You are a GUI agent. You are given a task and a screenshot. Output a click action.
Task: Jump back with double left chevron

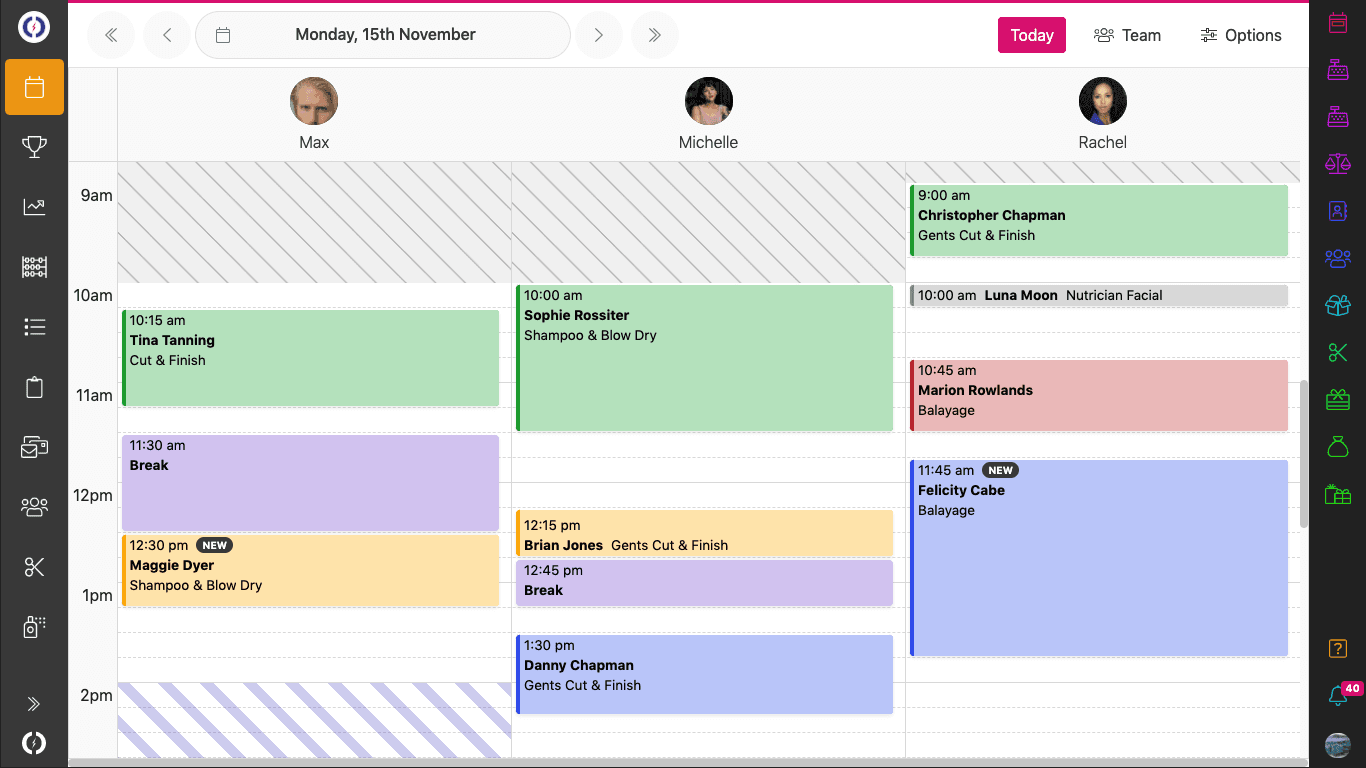point(111,35)
